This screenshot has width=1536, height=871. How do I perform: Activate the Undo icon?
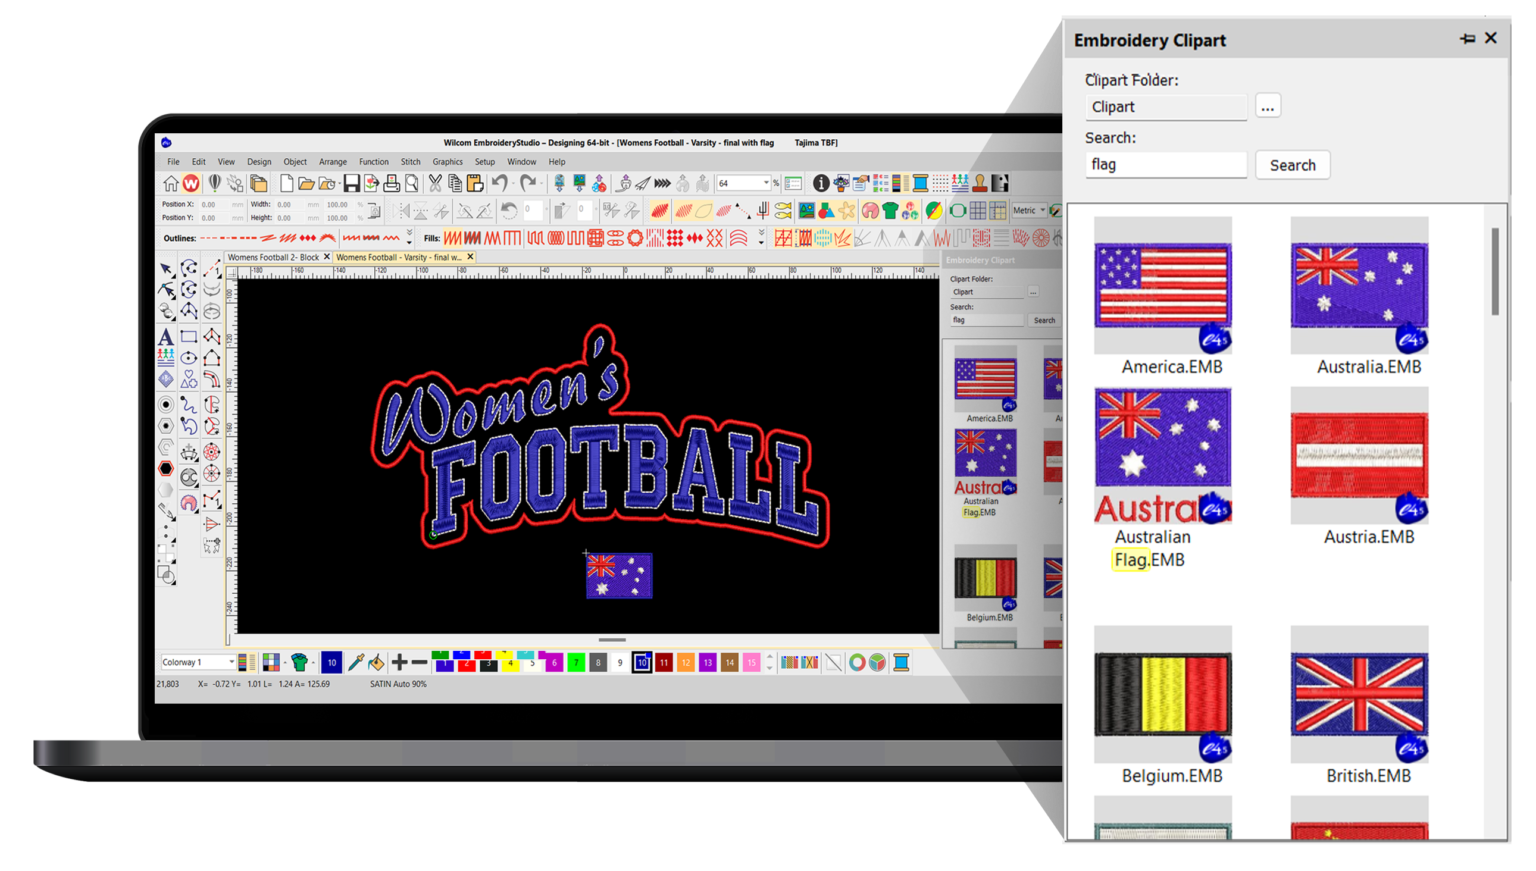tap(502, 183)
